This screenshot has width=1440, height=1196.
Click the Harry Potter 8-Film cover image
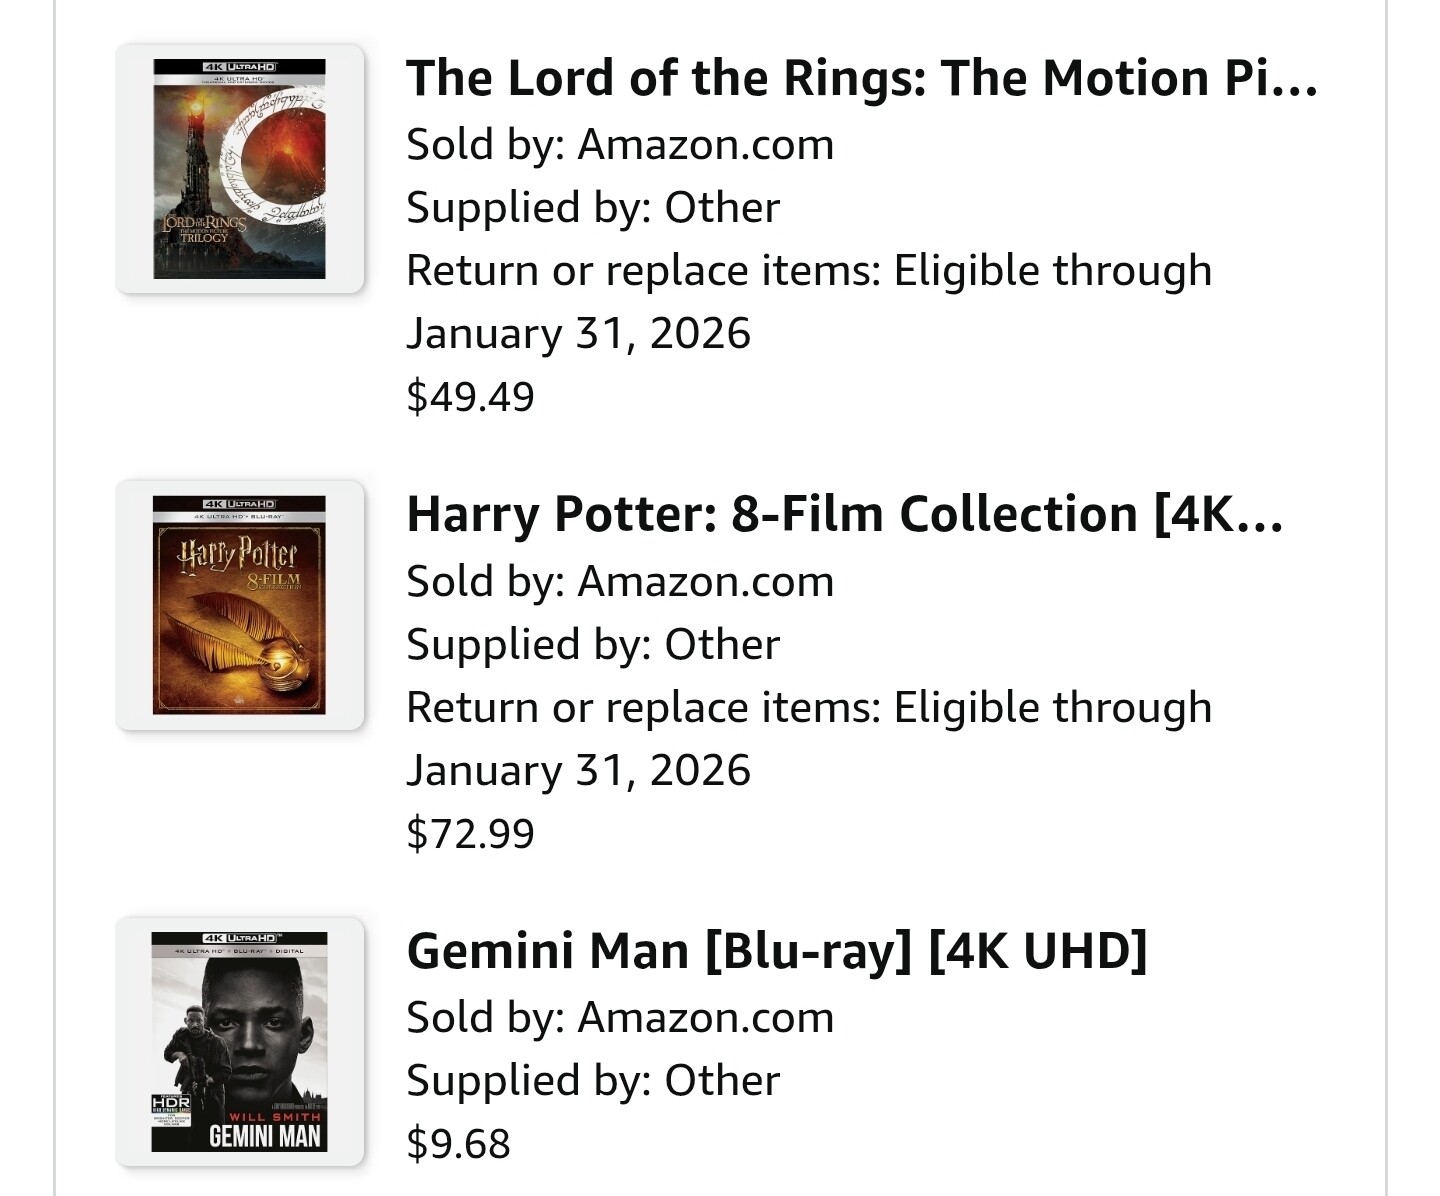point(239,605)
